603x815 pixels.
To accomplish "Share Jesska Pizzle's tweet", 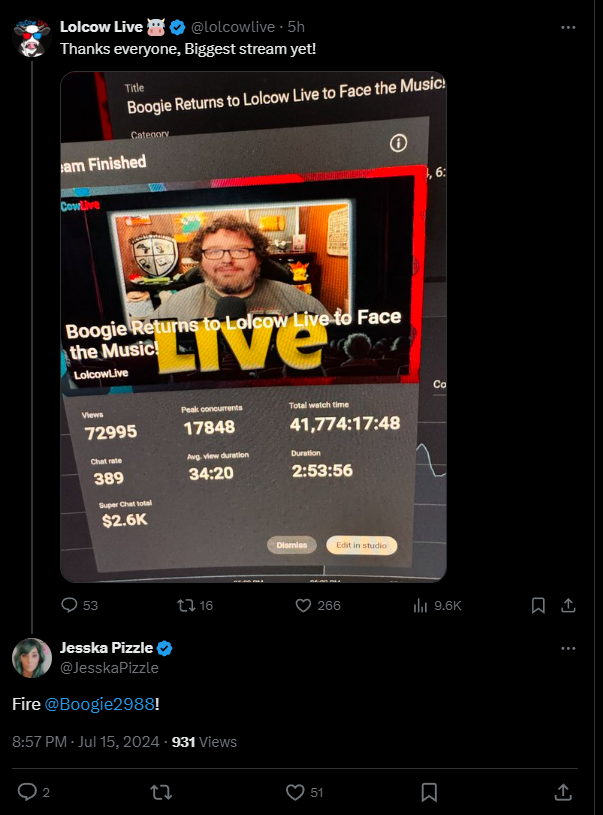I will pyautogui.click(x=563, y=792).
